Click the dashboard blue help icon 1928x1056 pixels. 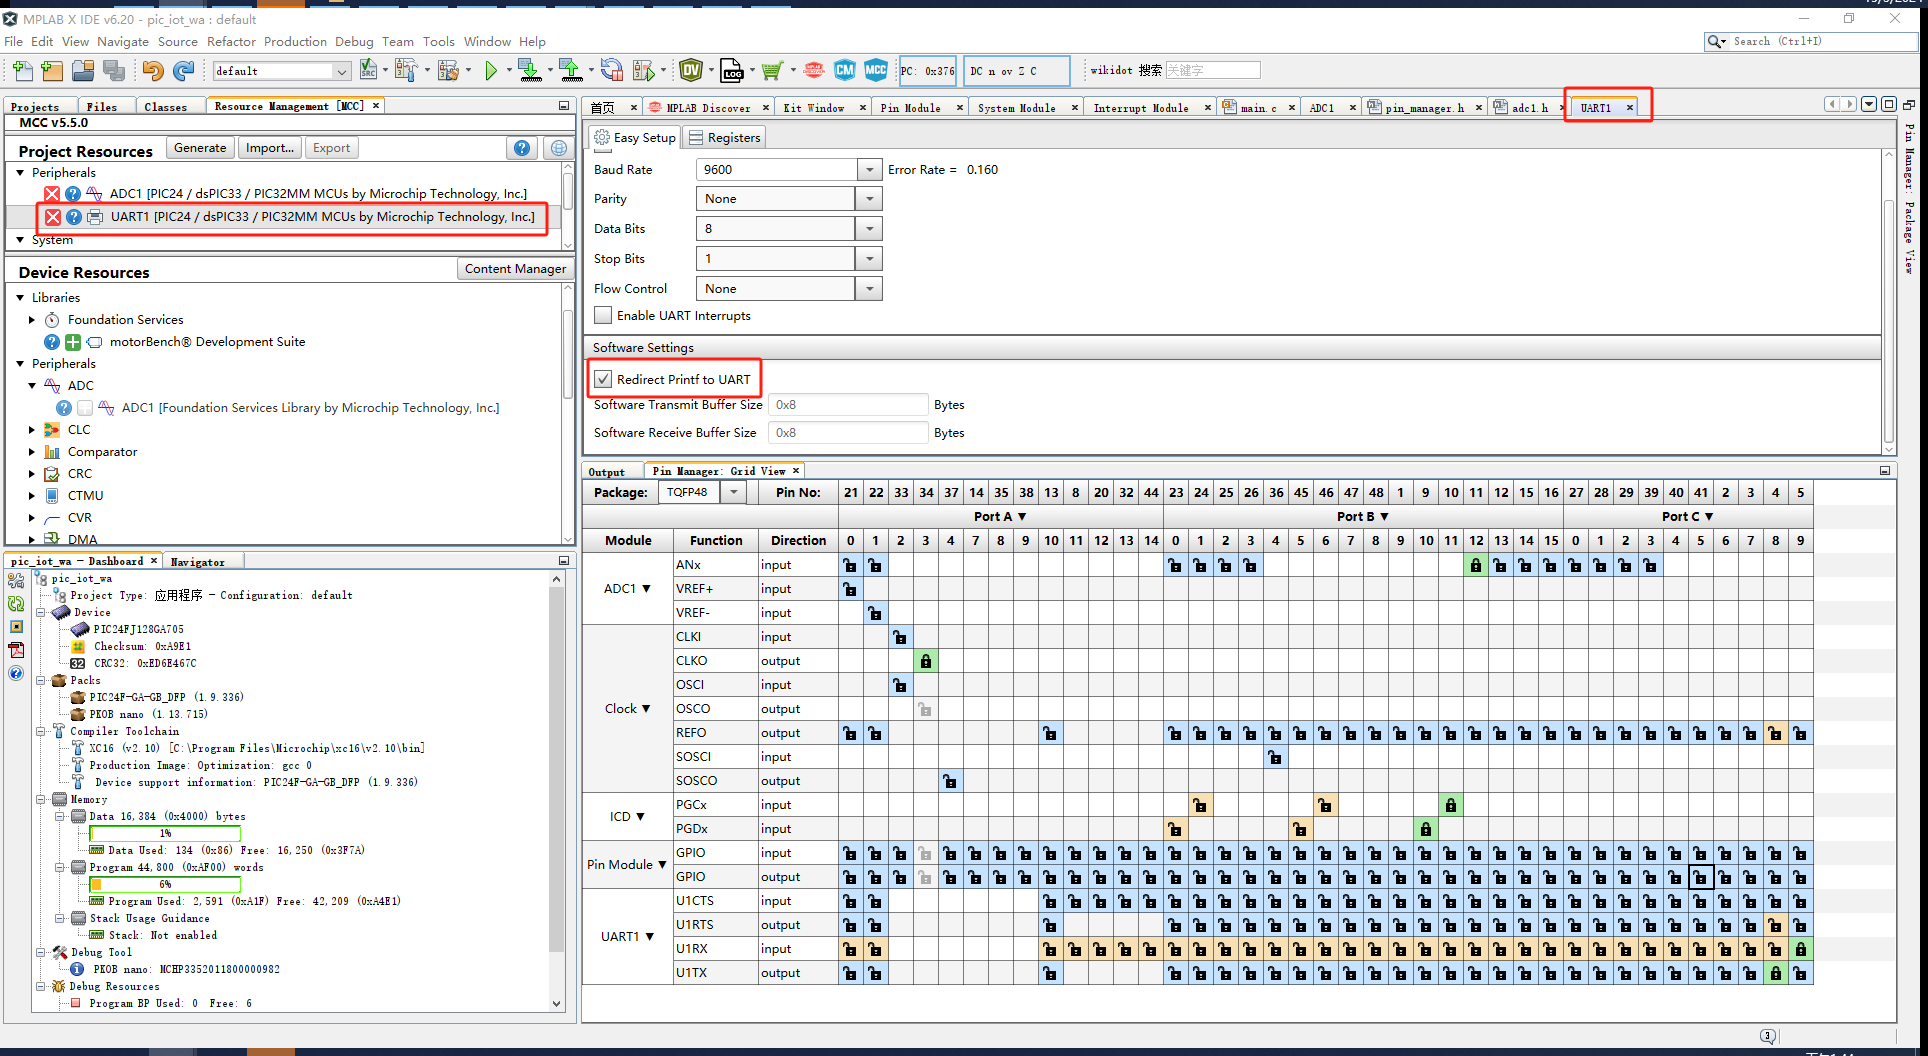pyautogui.click(x=16, y=673)
